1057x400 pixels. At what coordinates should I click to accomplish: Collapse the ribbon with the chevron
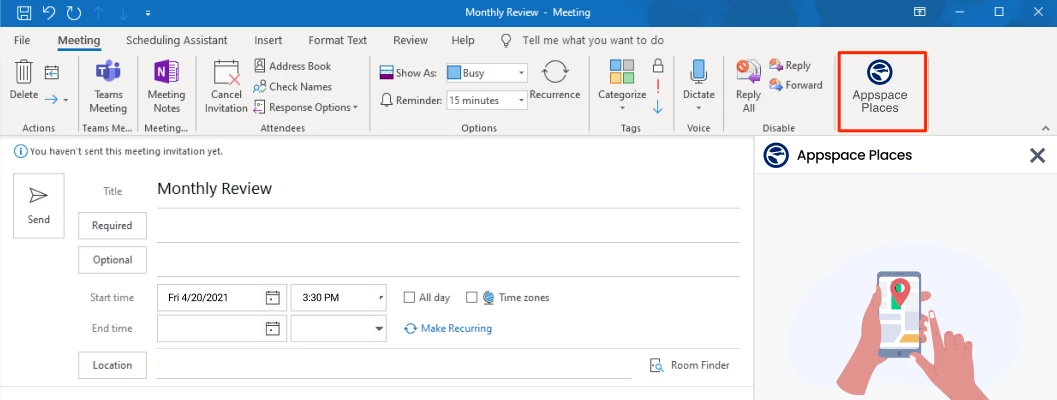[x=1046, y=128]
